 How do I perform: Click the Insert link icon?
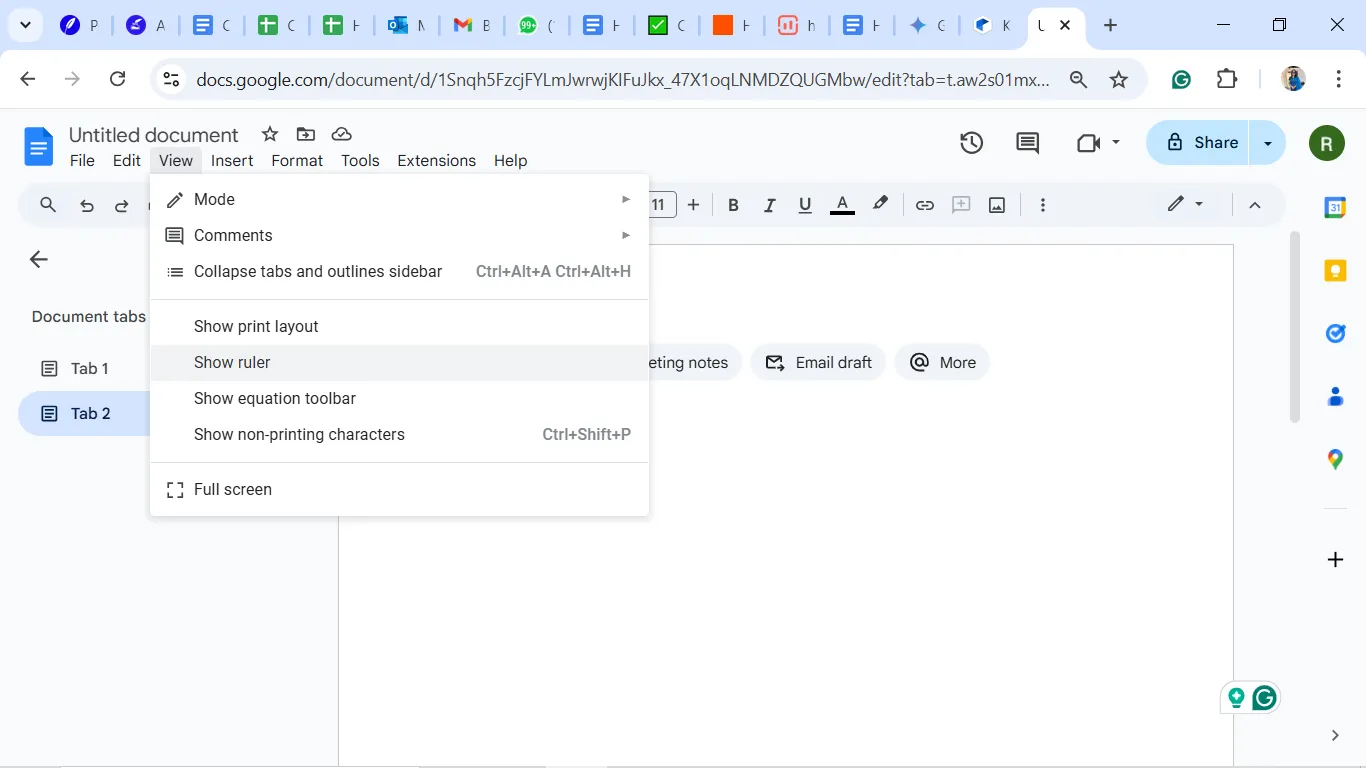(x=925, y=205)
